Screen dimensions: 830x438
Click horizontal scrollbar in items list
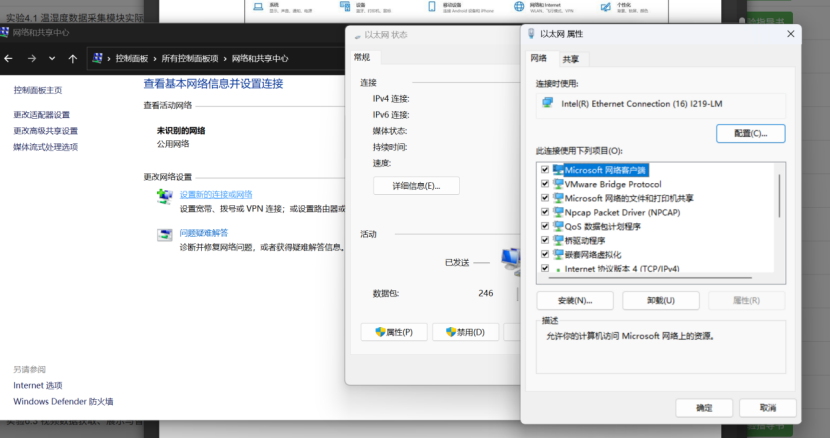click(x=649, y=277)
